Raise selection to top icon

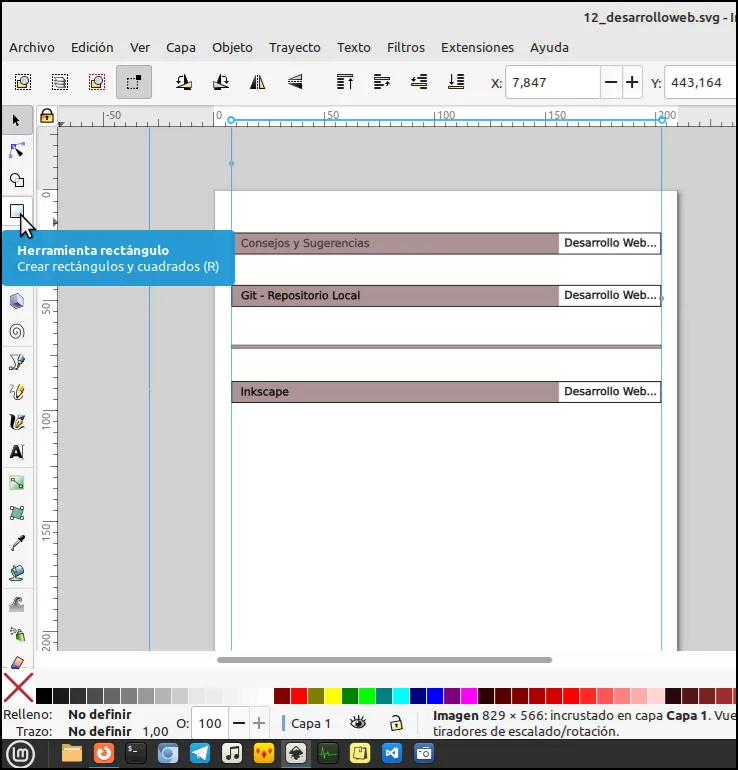[x=345, y=82]
